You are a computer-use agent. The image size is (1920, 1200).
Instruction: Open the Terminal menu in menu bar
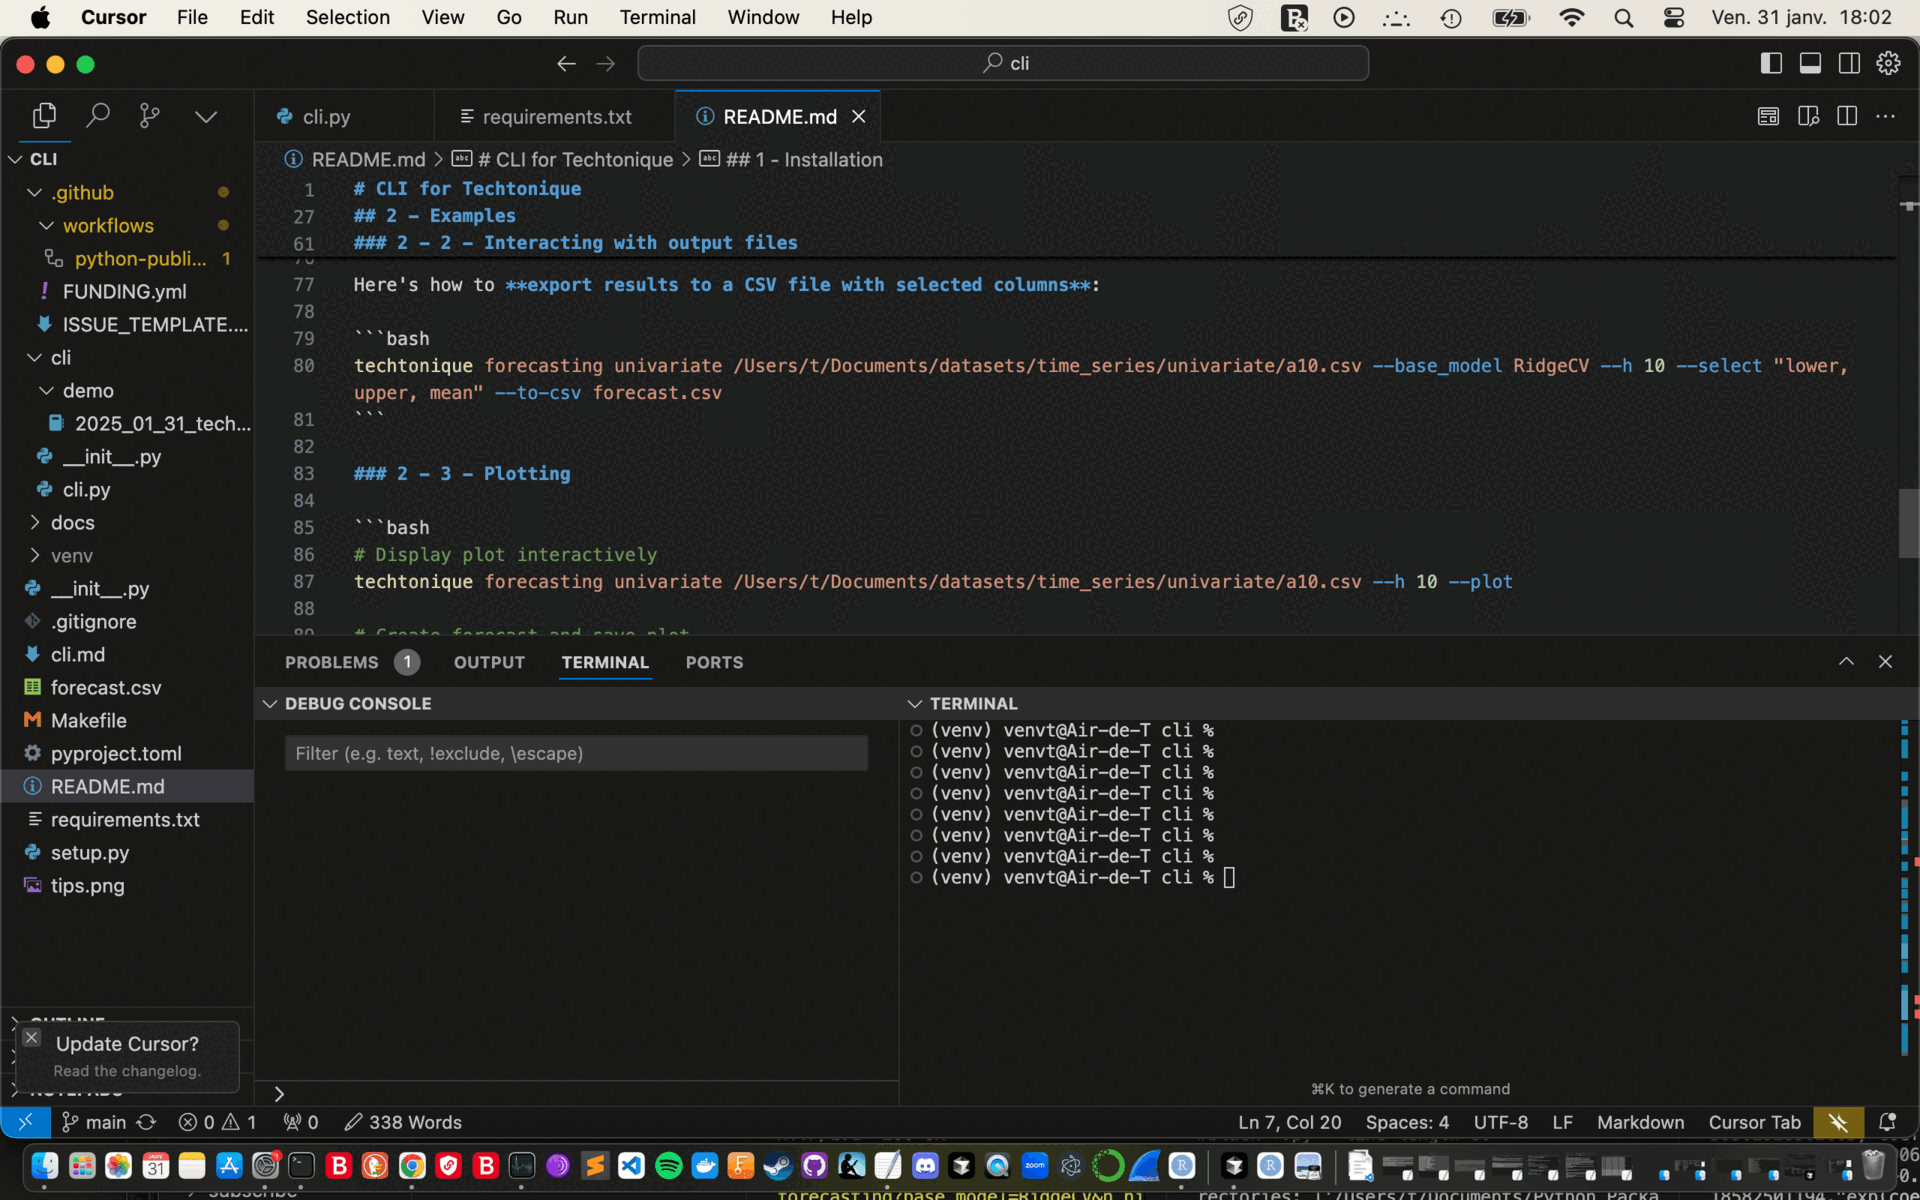coord(657,17)
